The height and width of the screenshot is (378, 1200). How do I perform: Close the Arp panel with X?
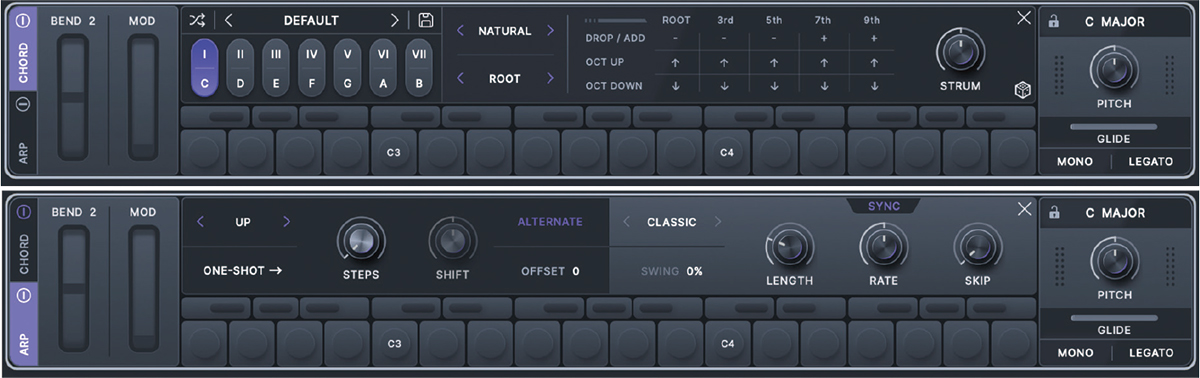click(x=1023, y=209)
